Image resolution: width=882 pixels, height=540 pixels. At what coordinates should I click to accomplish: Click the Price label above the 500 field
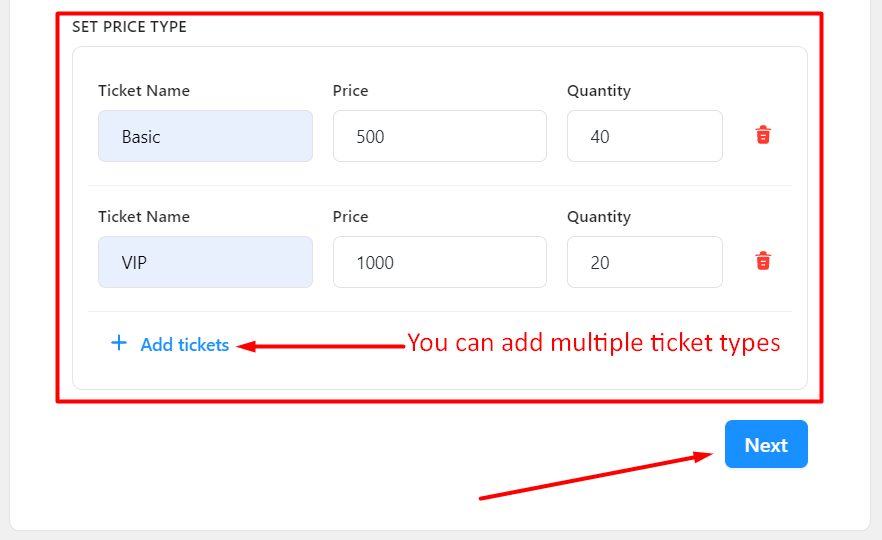pyautogui.click(x=350, y=91)
